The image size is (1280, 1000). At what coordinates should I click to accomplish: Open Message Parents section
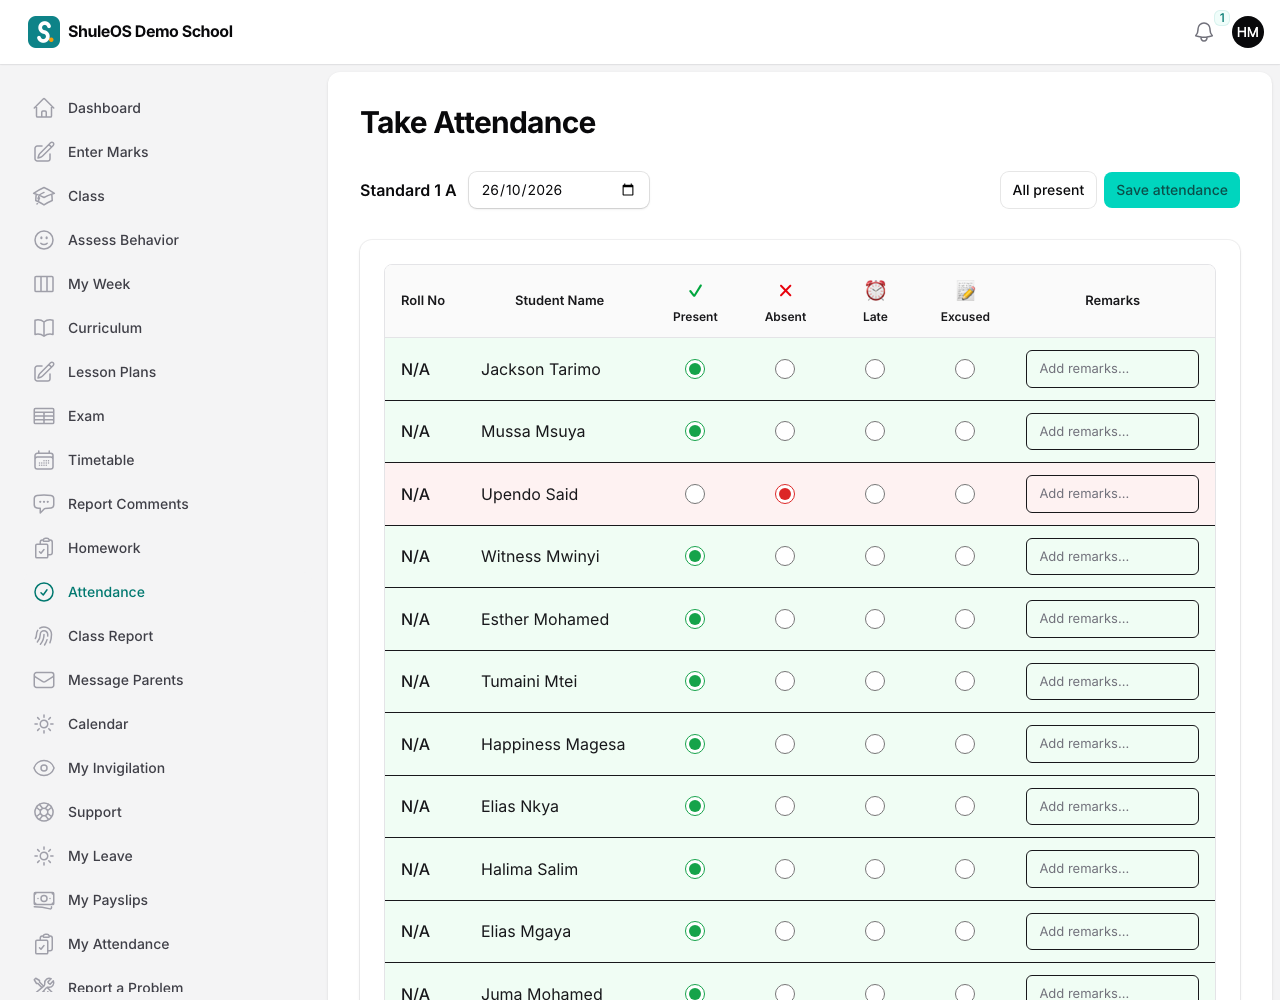pyautogui.click(x=125, y=680)
